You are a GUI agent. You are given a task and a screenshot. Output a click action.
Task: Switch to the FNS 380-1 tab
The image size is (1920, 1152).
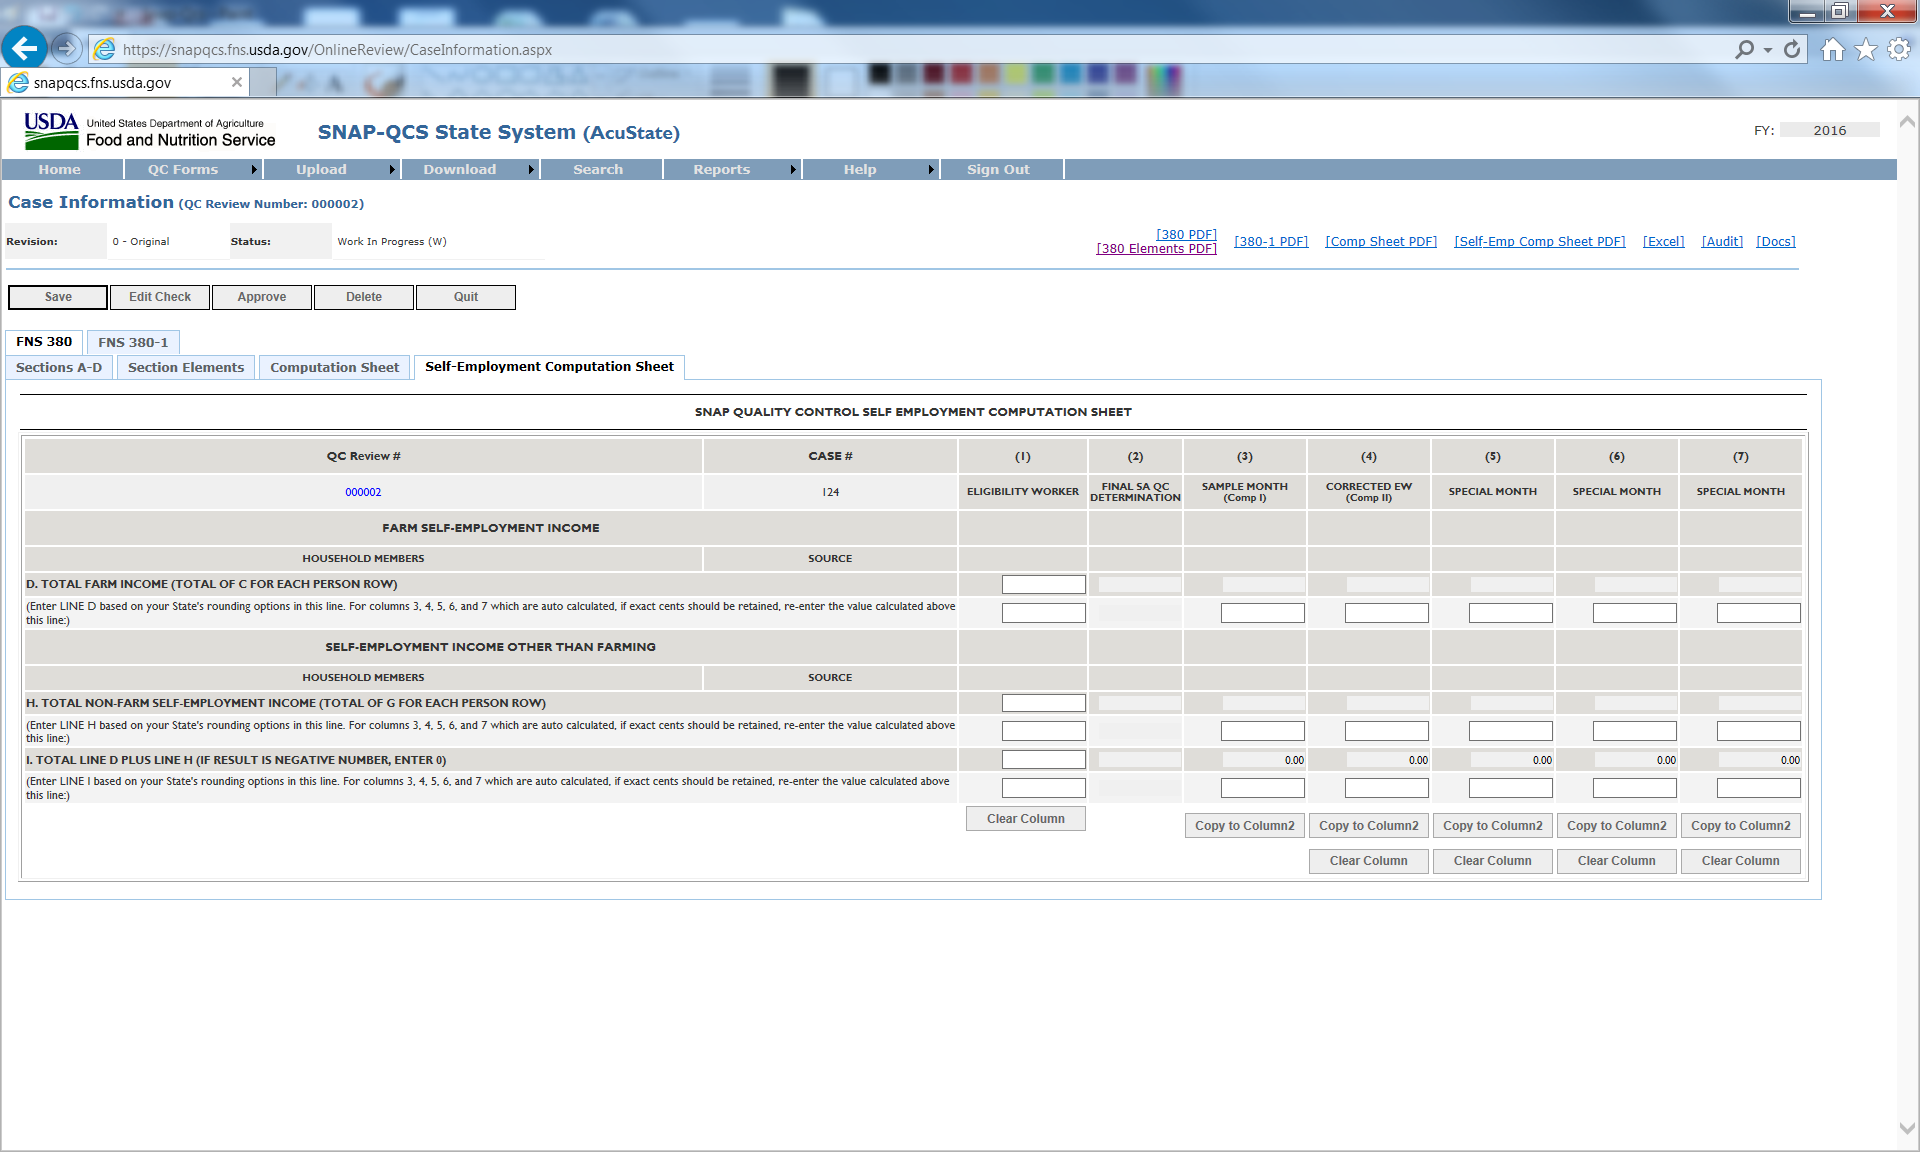tap(133, 342)
